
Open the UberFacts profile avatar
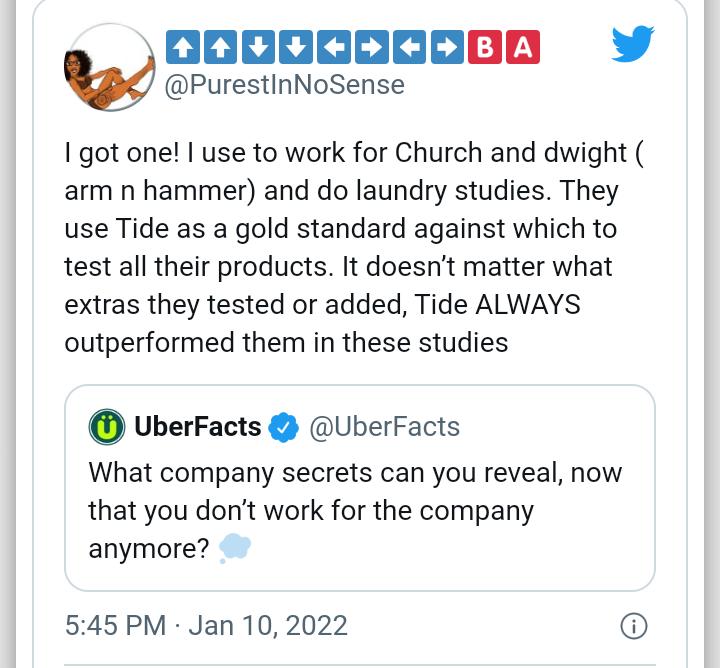tap(107, 427)
